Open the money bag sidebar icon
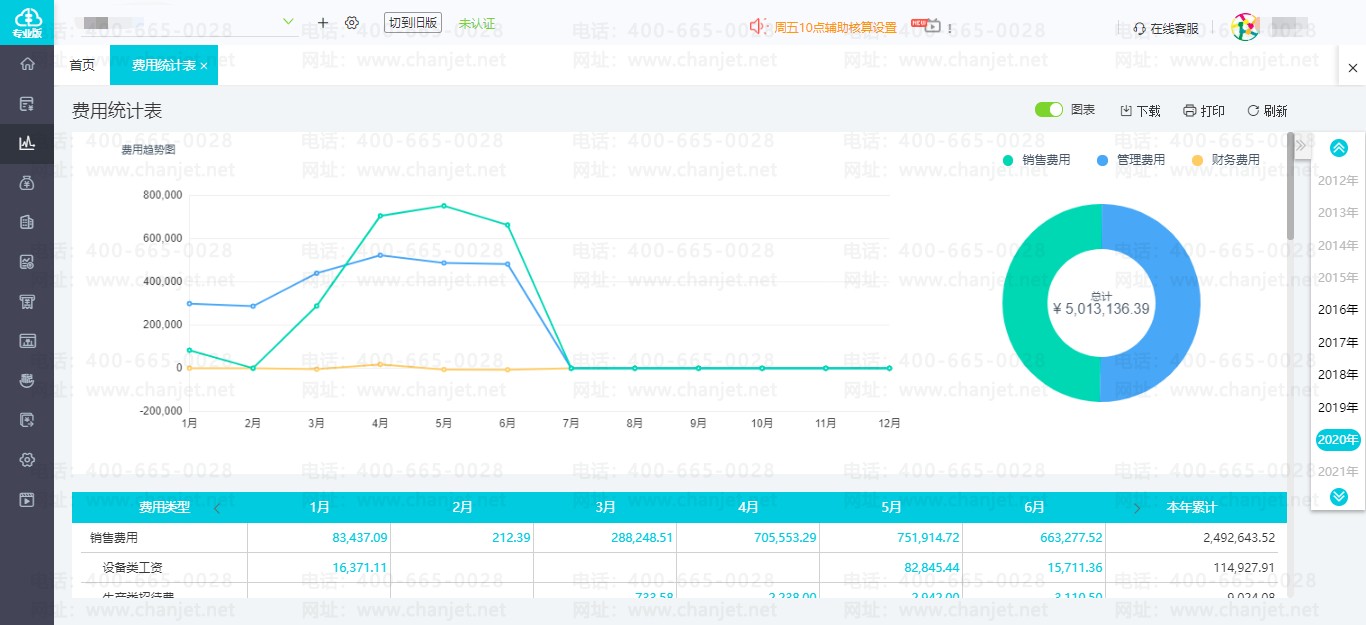The height and width of the screenshot is (625, 1366). pyautogui.click(x=27, y=183)
